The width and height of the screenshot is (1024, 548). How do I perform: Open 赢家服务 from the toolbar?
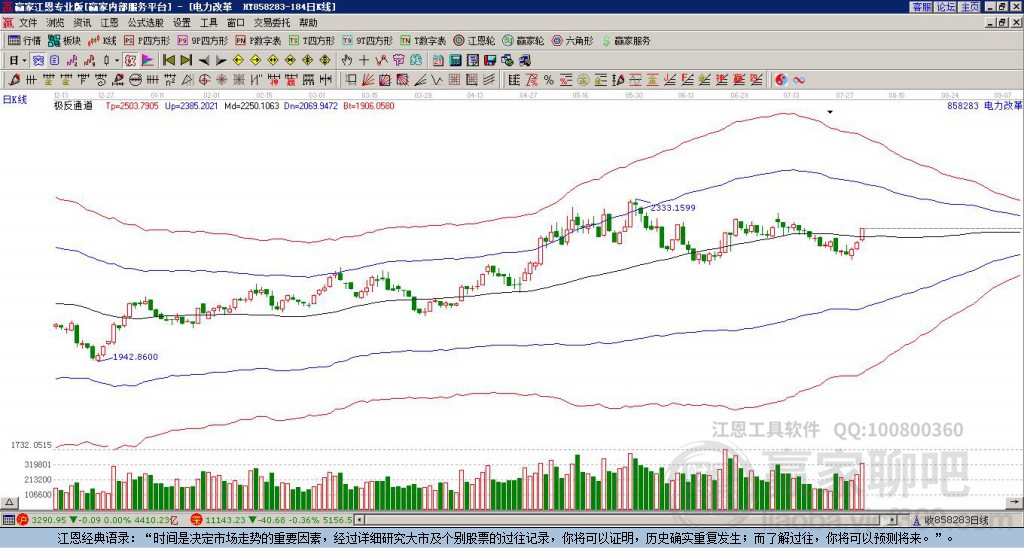(x=626, y=40)
